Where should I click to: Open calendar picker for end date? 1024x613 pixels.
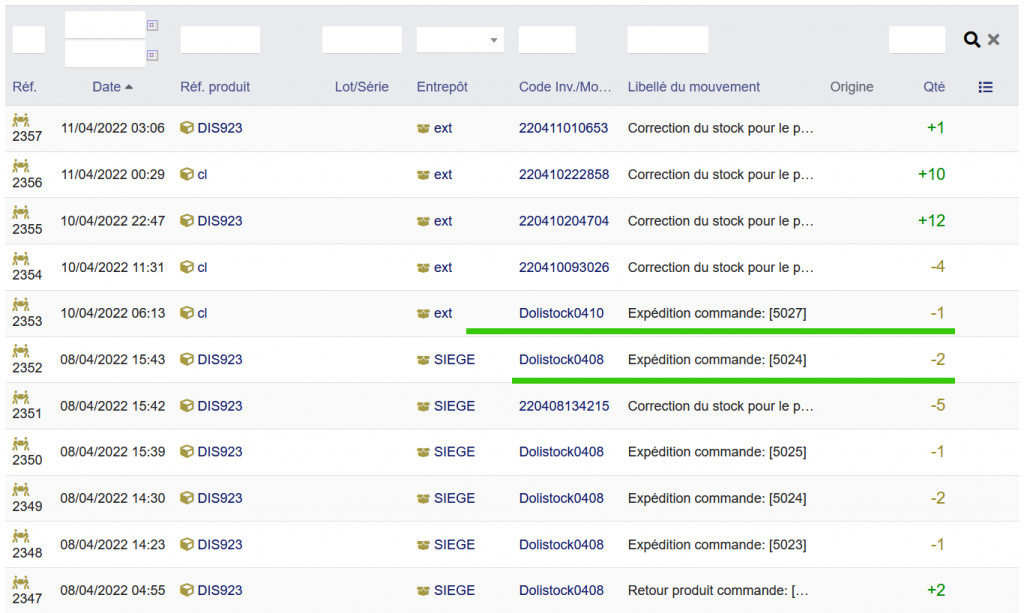152,55
